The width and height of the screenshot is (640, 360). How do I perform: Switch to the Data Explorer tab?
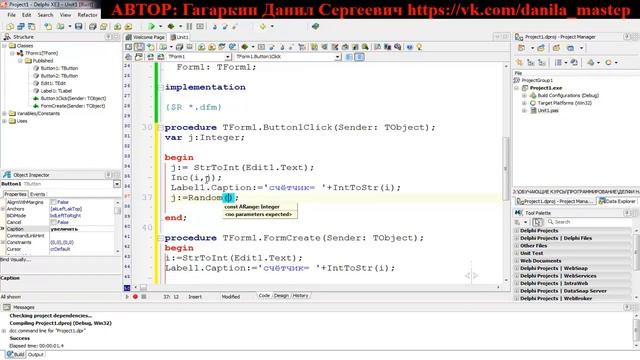616,201
